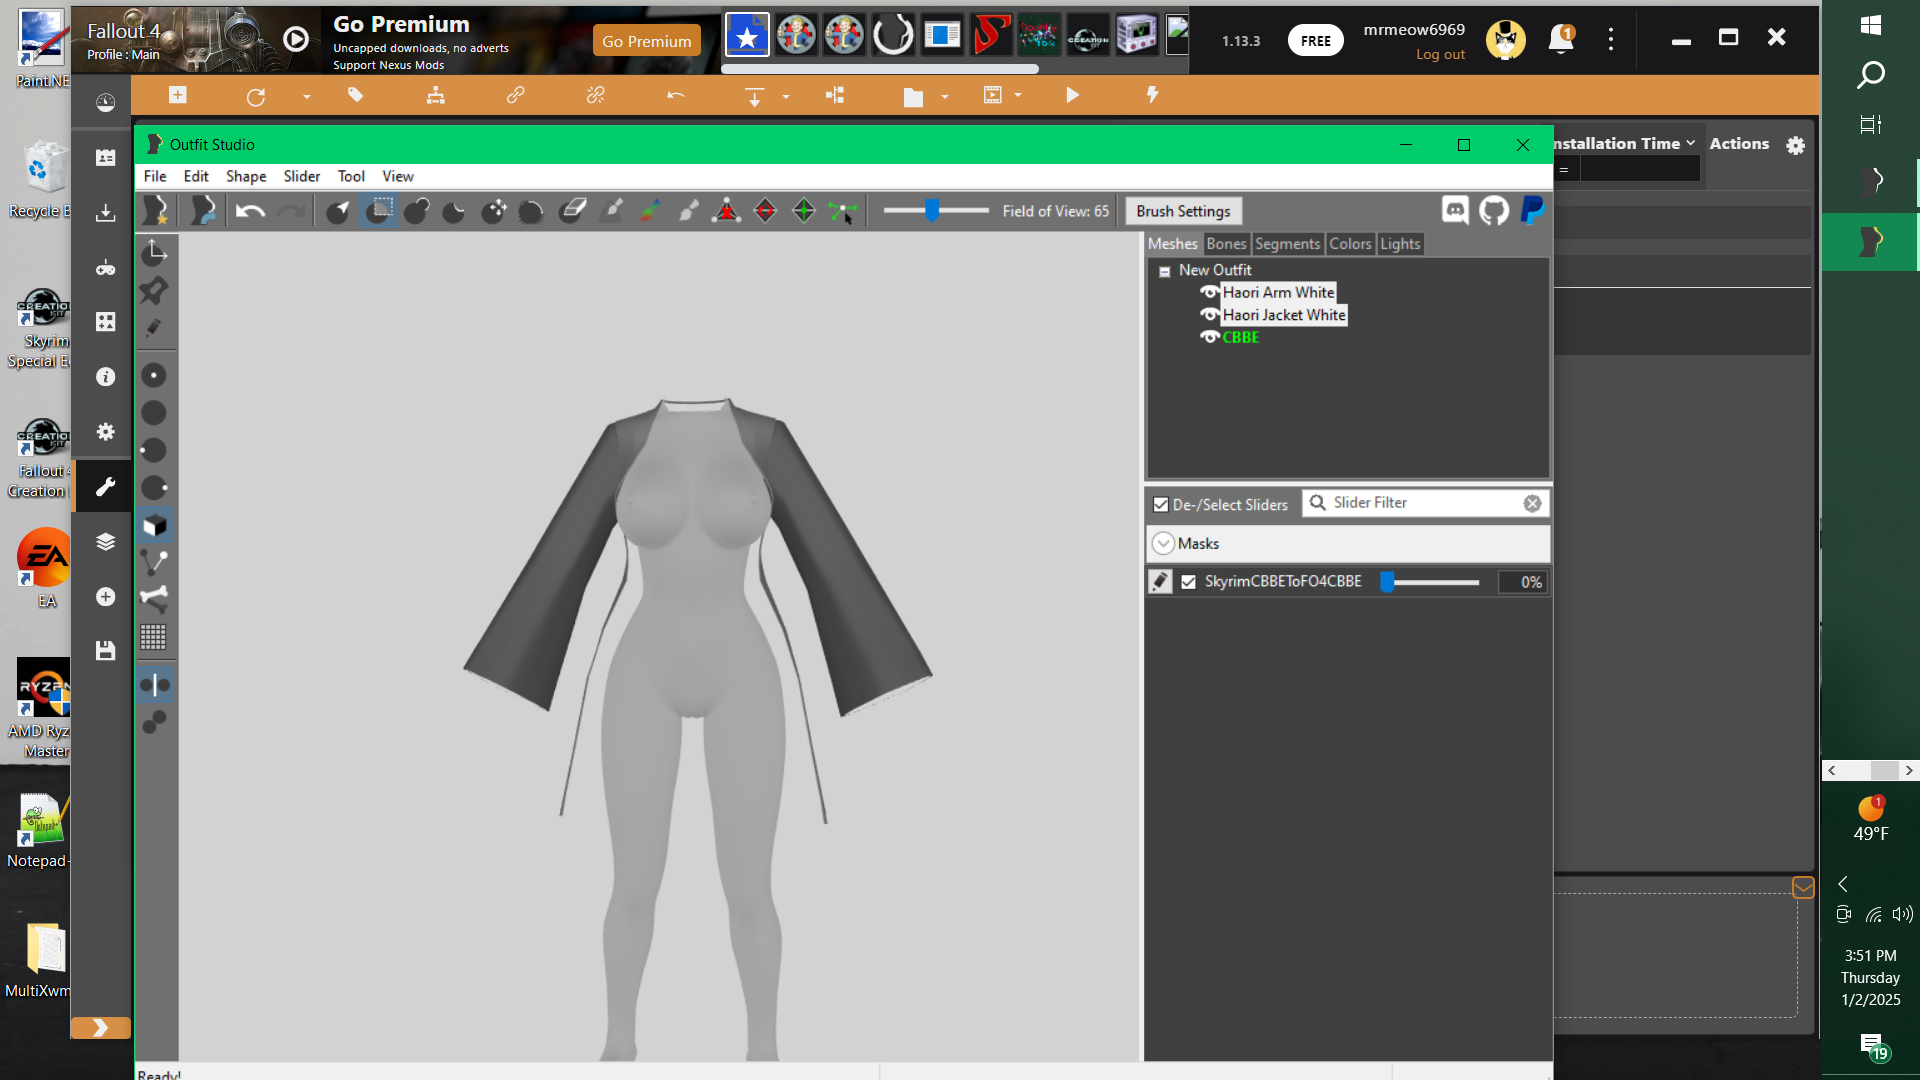Open the GitHub link icon in Outfit Studio
The width and height of the screenshot is (1920, 1080).
(x=1494, y=210)
